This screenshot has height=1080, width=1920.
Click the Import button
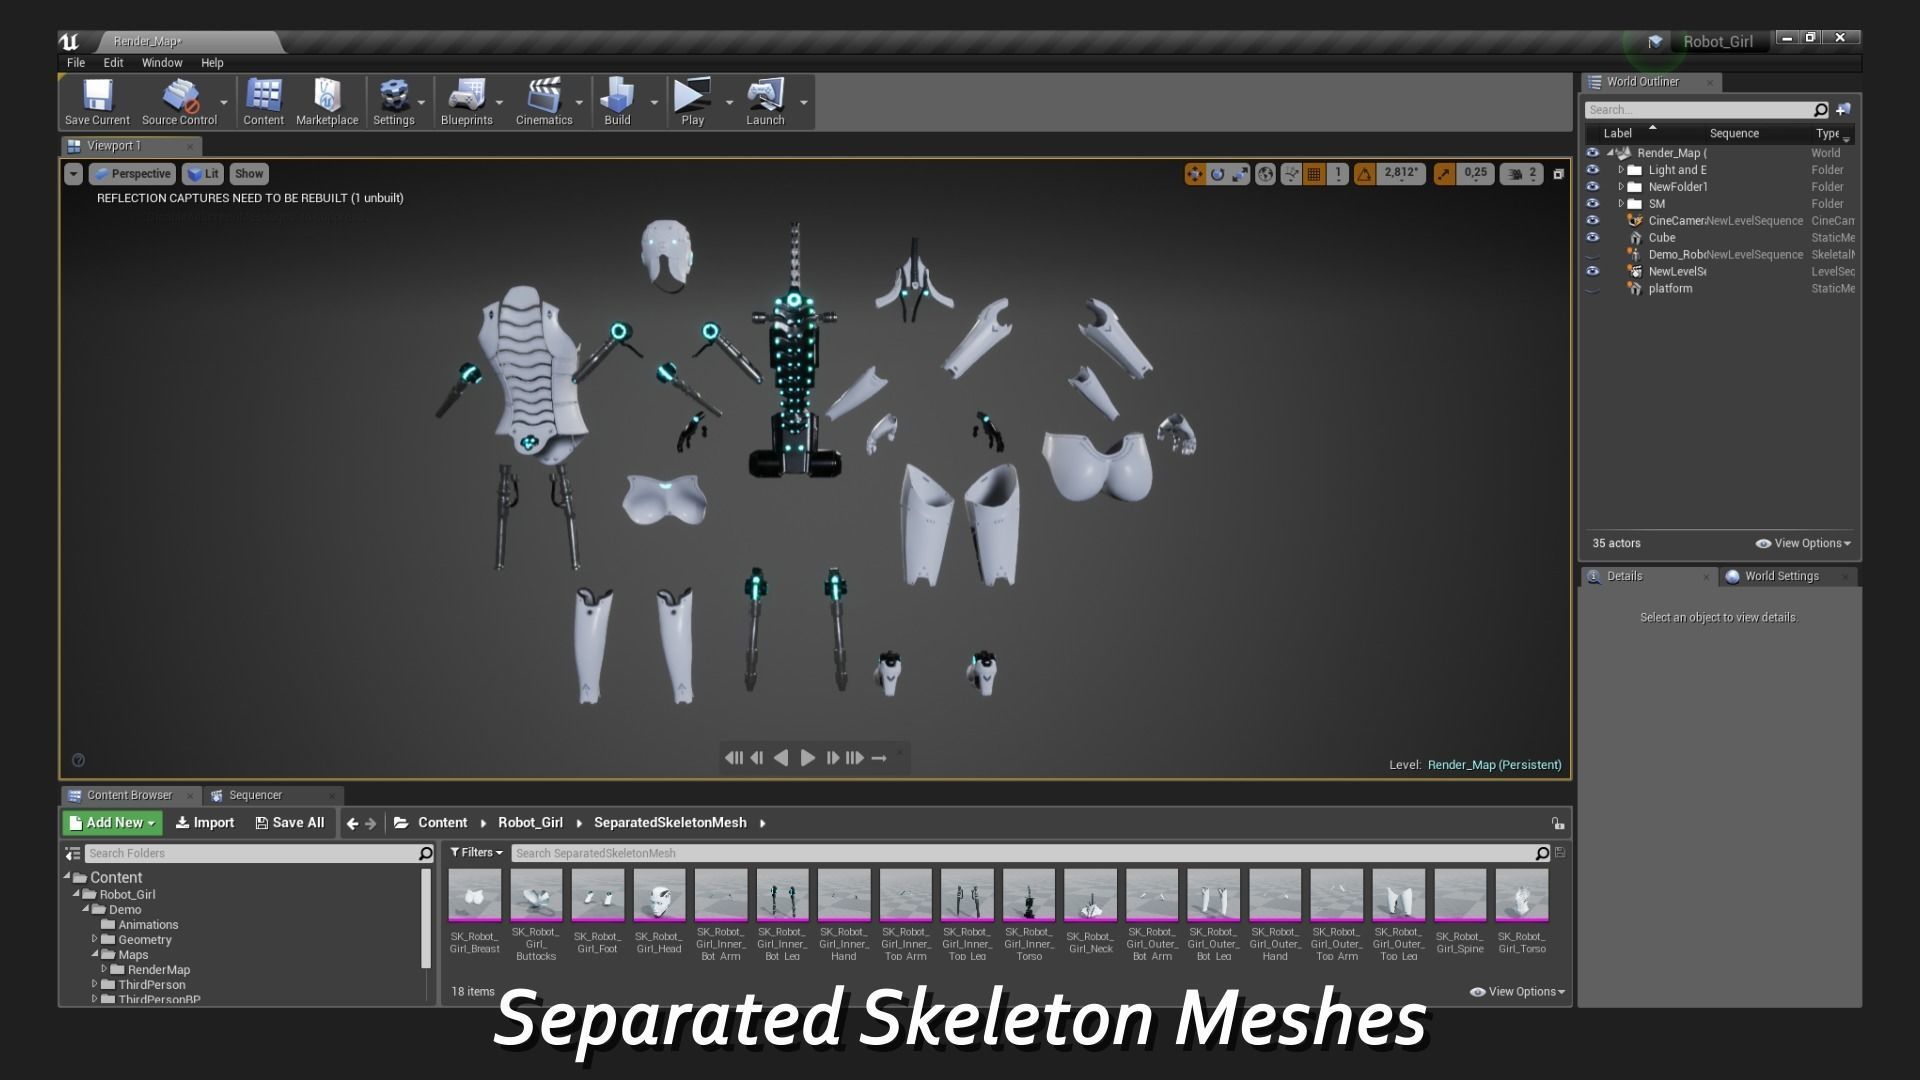coord(205,823)
